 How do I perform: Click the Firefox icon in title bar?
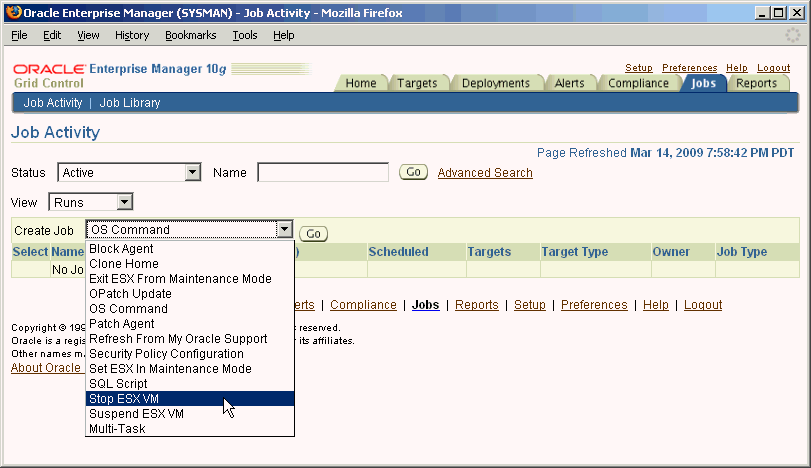[14, 12]
